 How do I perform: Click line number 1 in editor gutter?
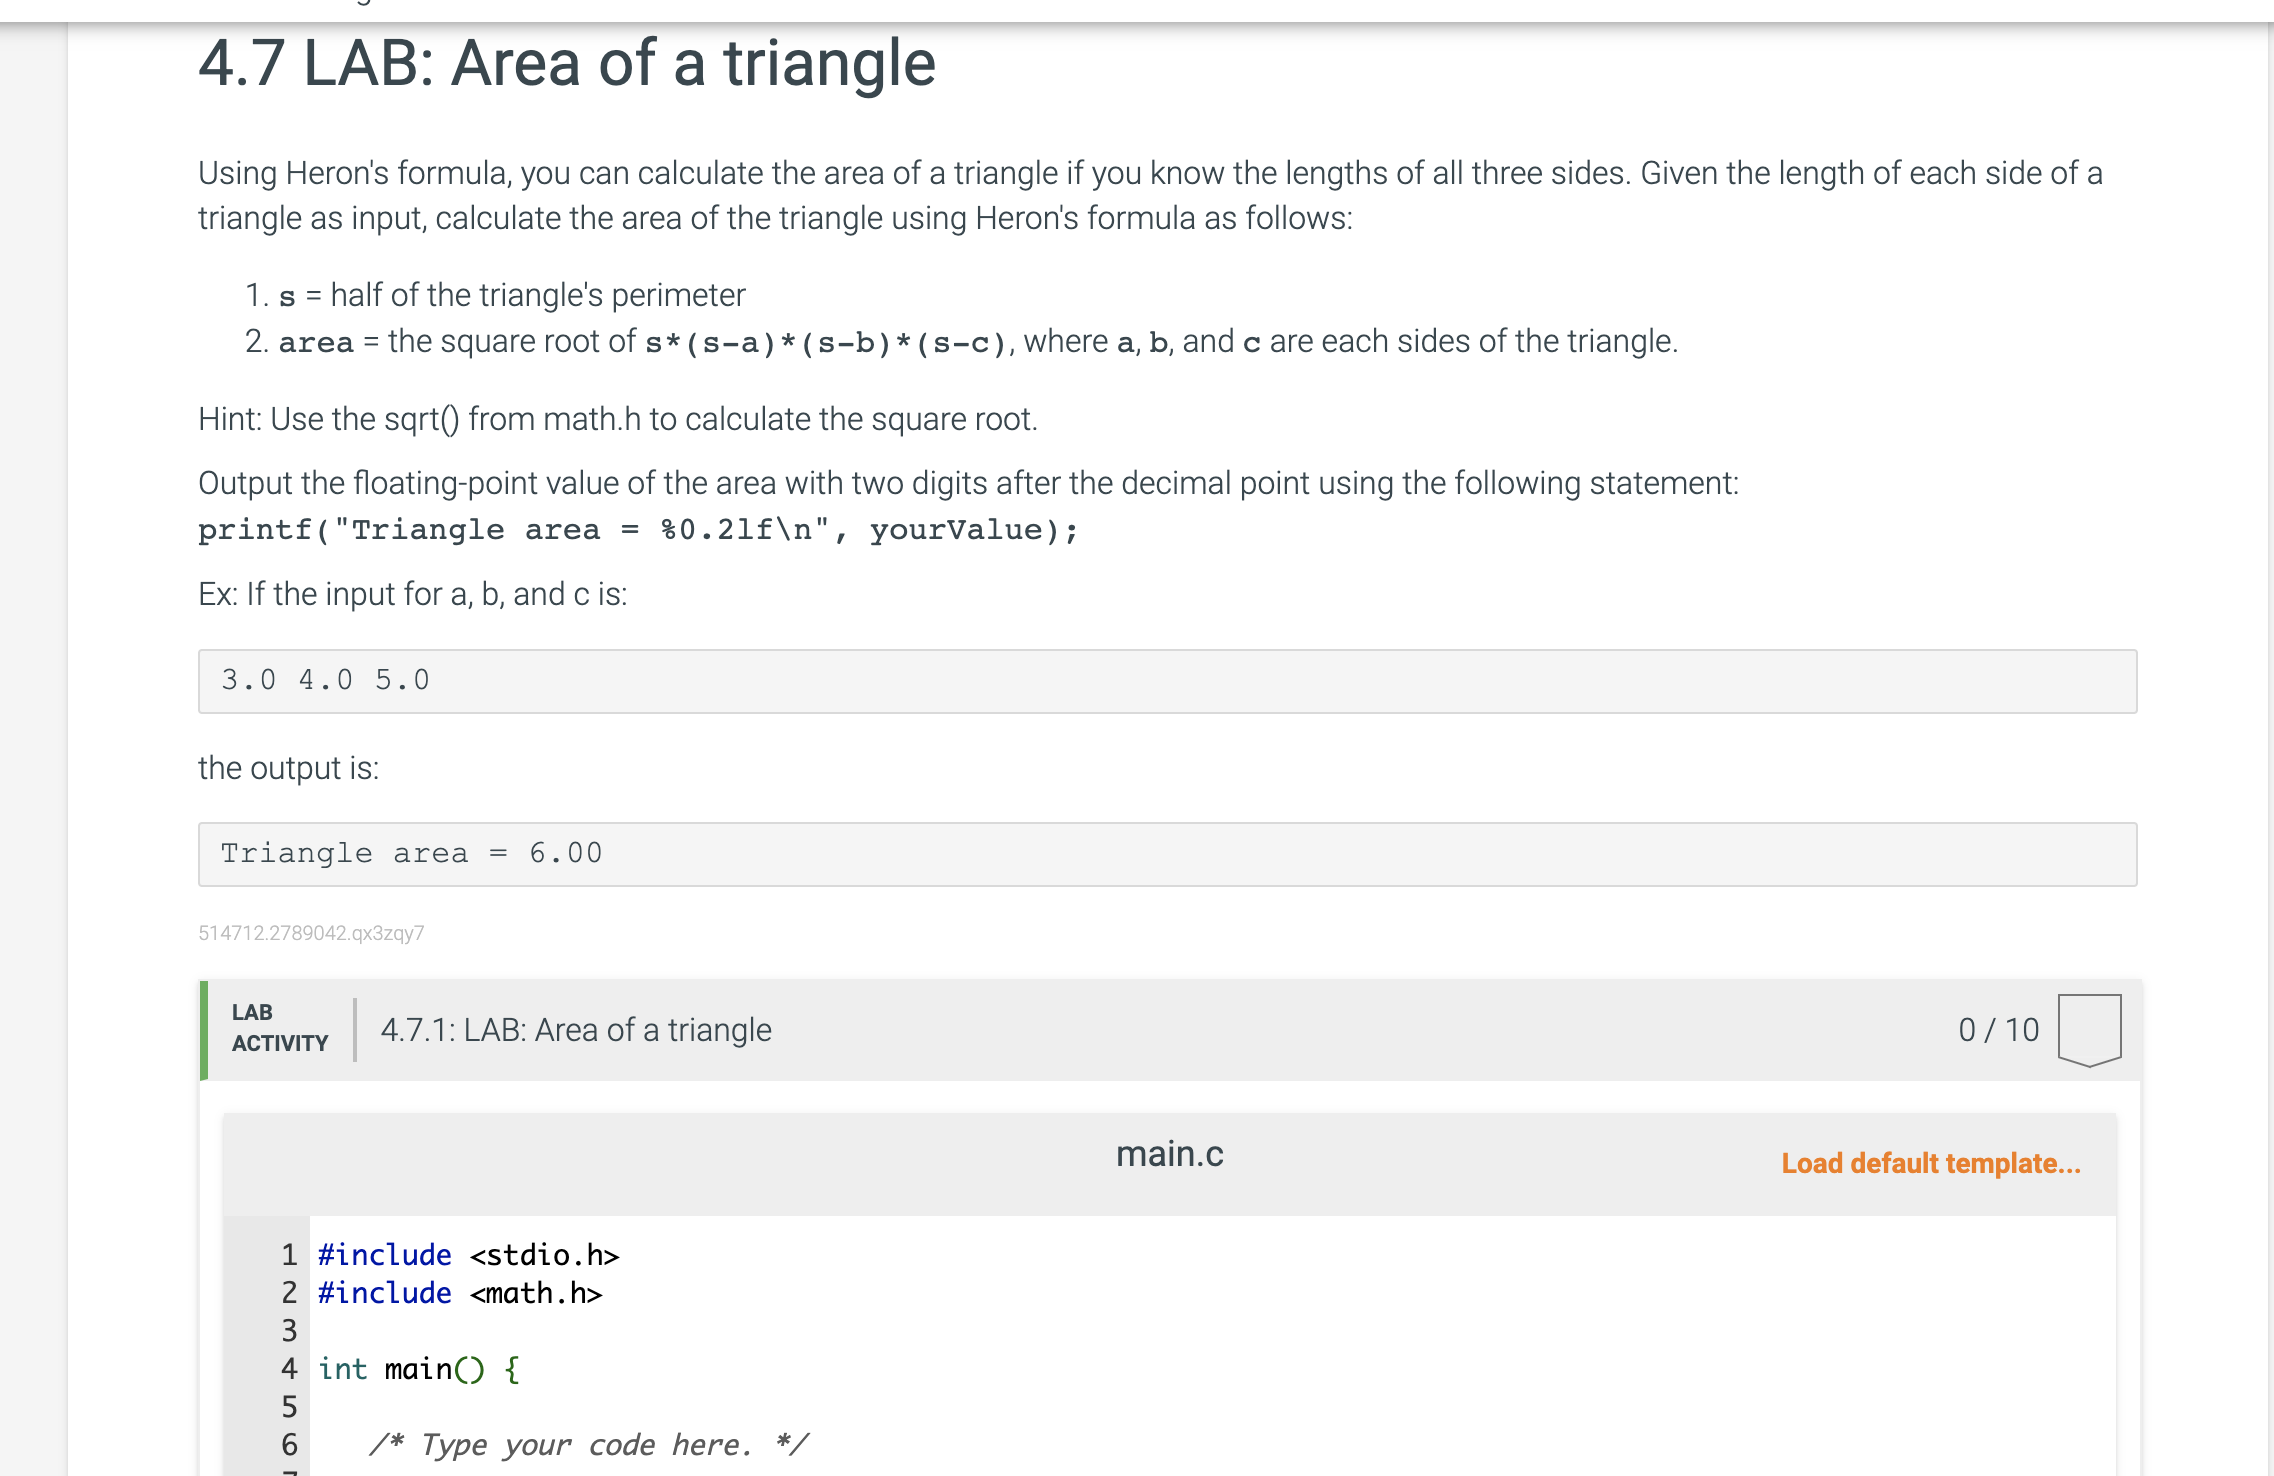[289, 1254]
